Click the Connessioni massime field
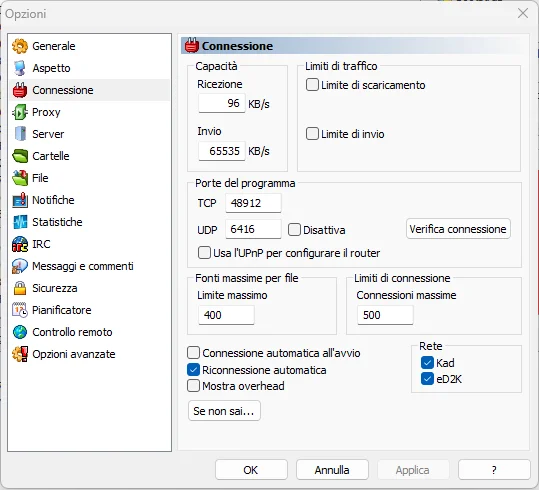The height and width of the screenshot is (490, 539). [x=385, y=315]
